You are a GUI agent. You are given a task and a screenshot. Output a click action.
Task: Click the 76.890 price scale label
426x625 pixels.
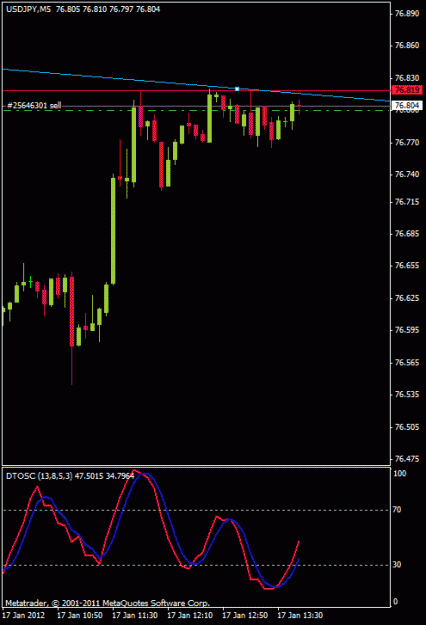pyautogui.click(x=406, y=14)
